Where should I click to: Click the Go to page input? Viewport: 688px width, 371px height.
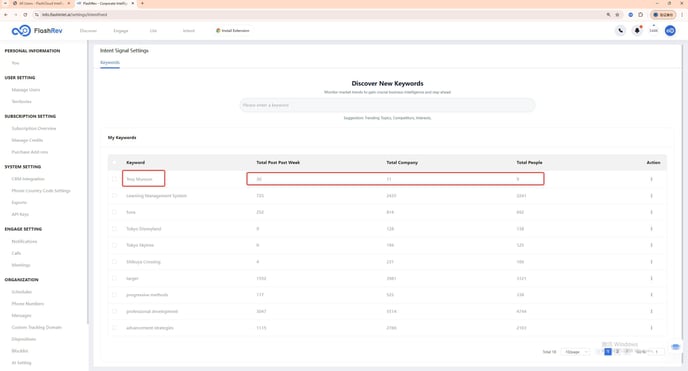656,352
